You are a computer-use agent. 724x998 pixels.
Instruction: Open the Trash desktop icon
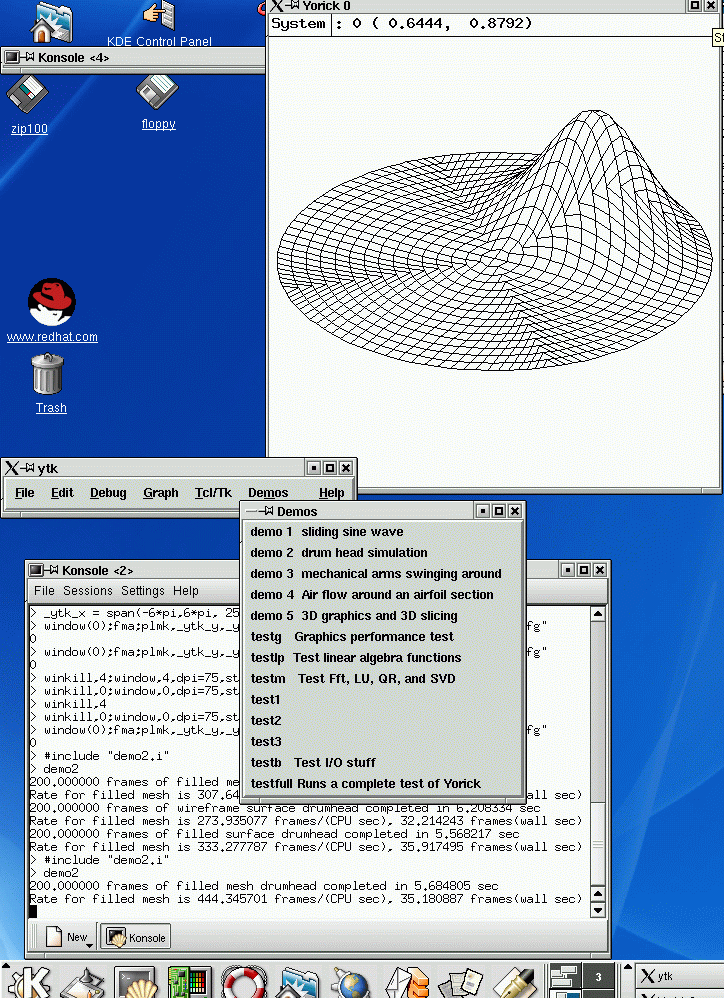click(49, 375)
